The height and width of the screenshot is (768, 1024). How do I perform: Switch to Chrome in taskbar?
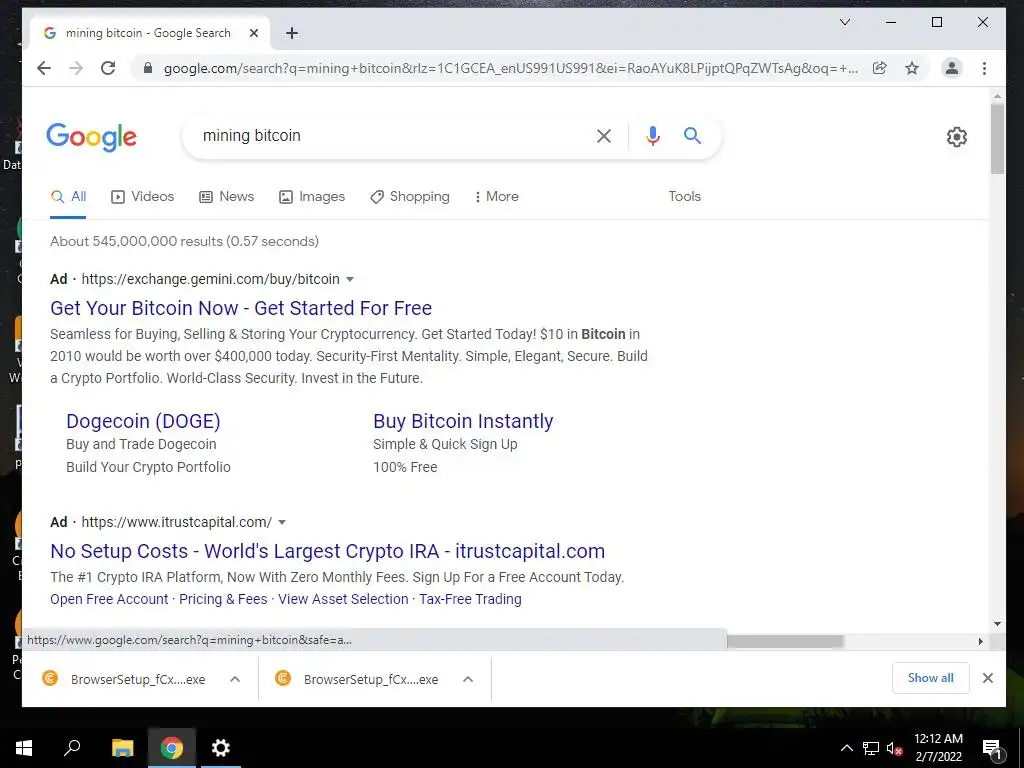click(171, 748)
